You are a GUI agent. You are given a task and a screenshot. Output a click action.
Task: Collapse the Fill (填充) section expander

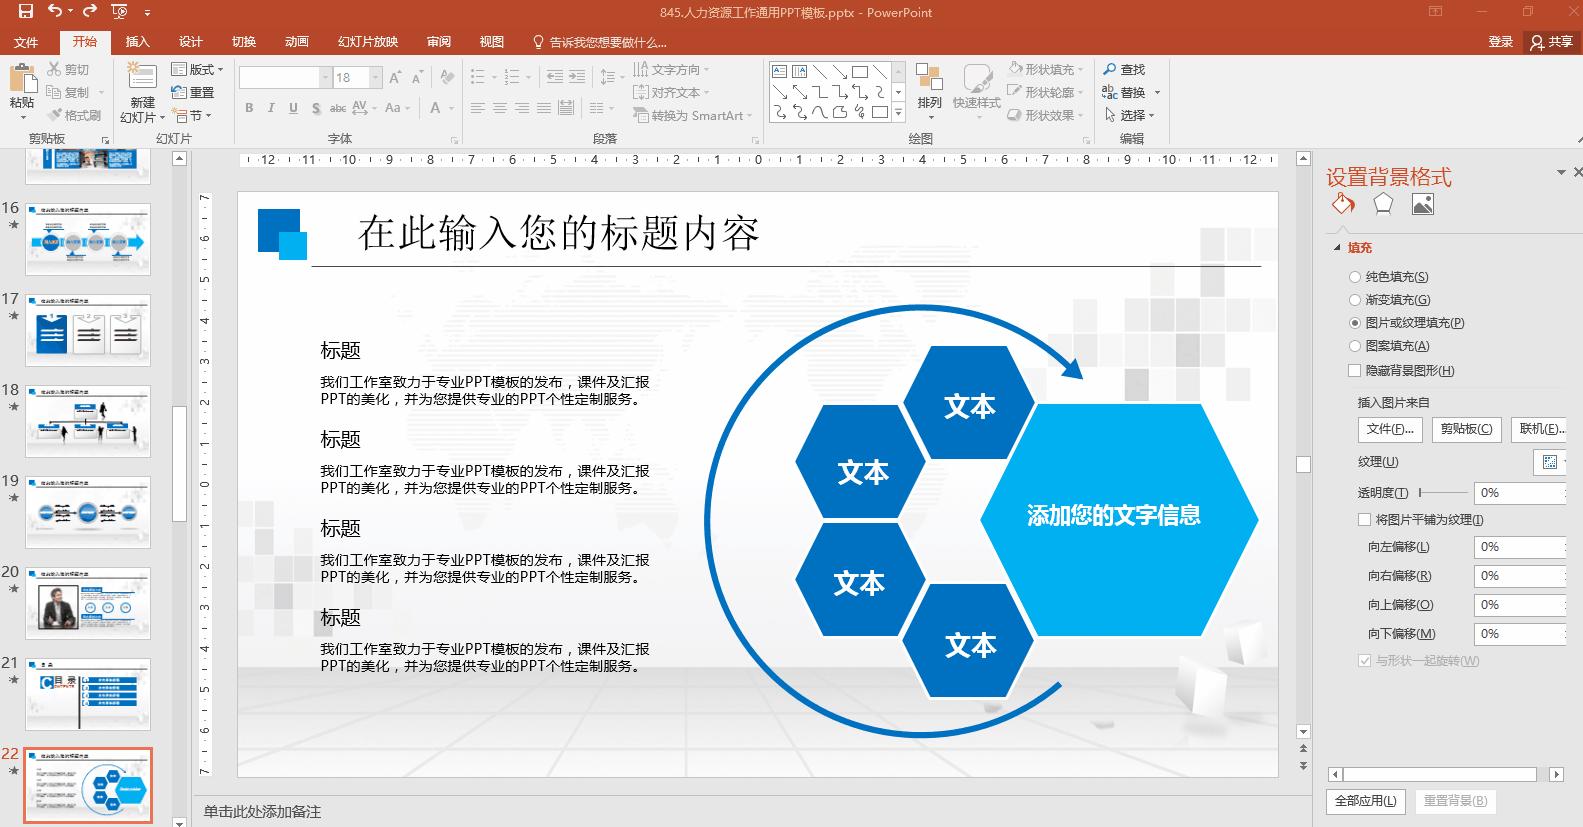click(x=1337, y=248)
